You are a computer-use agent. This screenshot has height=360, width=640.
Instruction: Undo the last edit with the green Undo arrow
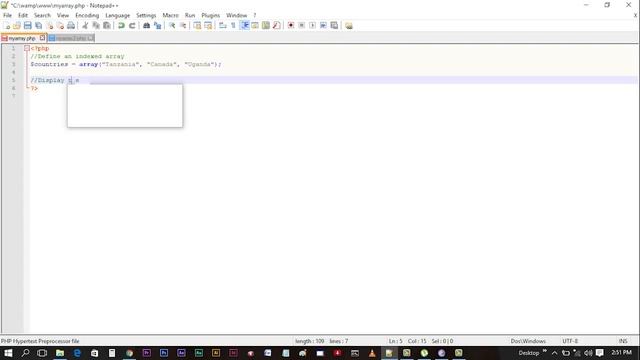pos(121,25)
